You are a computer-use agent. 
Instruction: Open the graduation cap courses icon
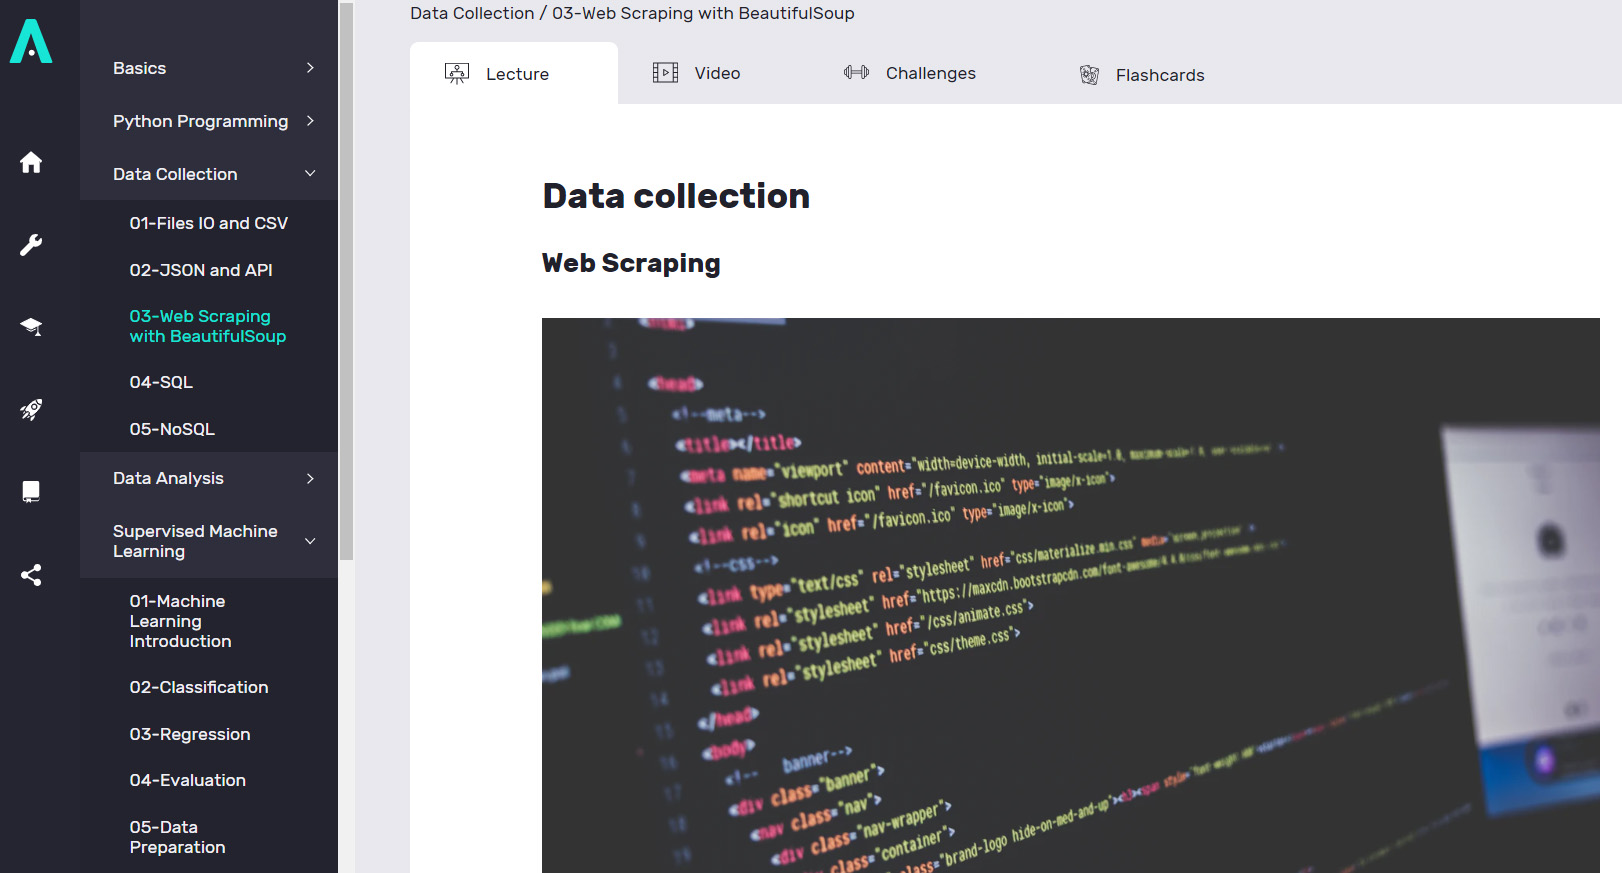[x=31, y=327]
